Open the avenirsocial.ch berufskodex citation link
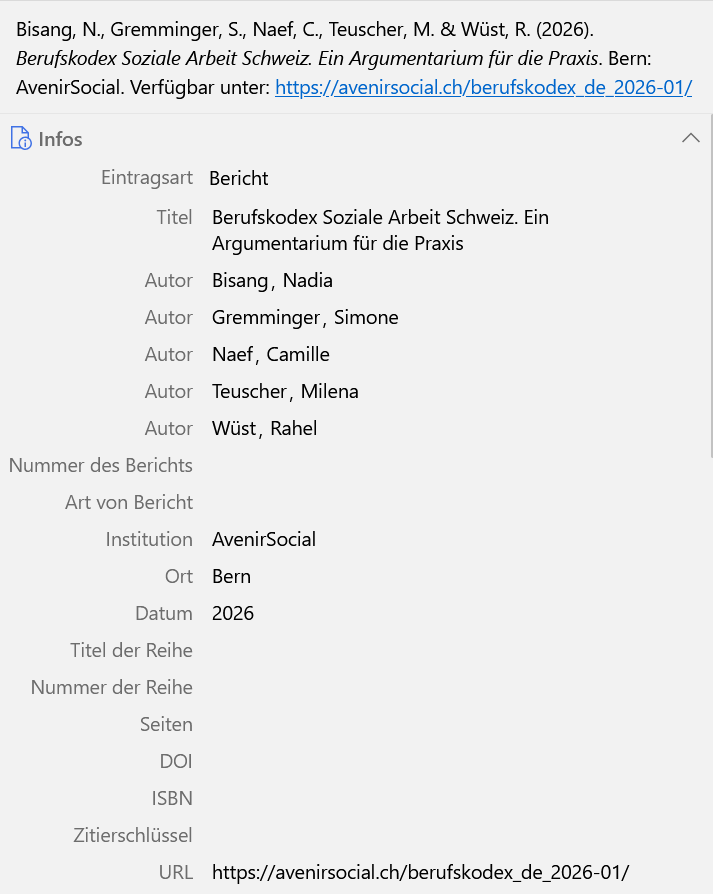The height and width of the screenshot is (894, 713). point(483,87)
